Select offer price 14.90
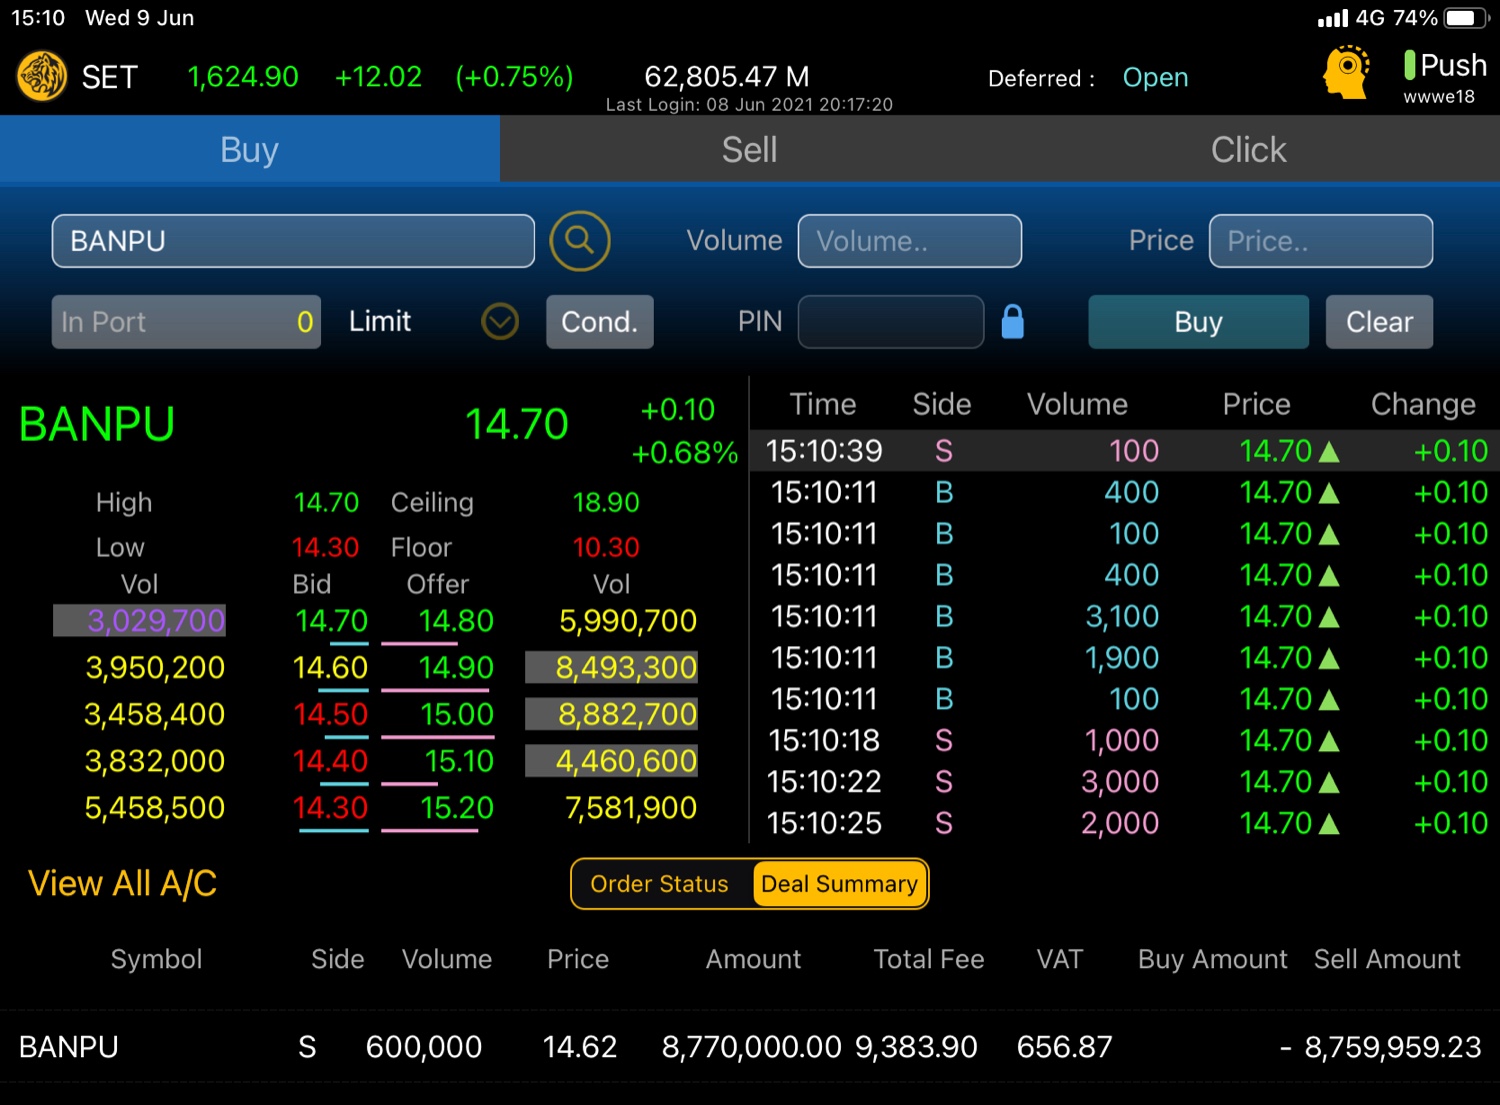Viewport: 1500px width, 1105px height. pos(456,668)
